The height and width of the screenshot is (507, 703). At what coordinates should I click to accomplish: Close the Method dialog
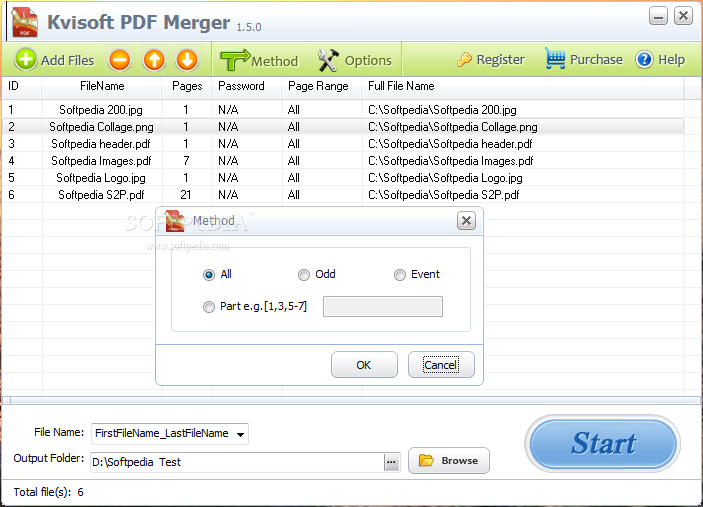466,221
